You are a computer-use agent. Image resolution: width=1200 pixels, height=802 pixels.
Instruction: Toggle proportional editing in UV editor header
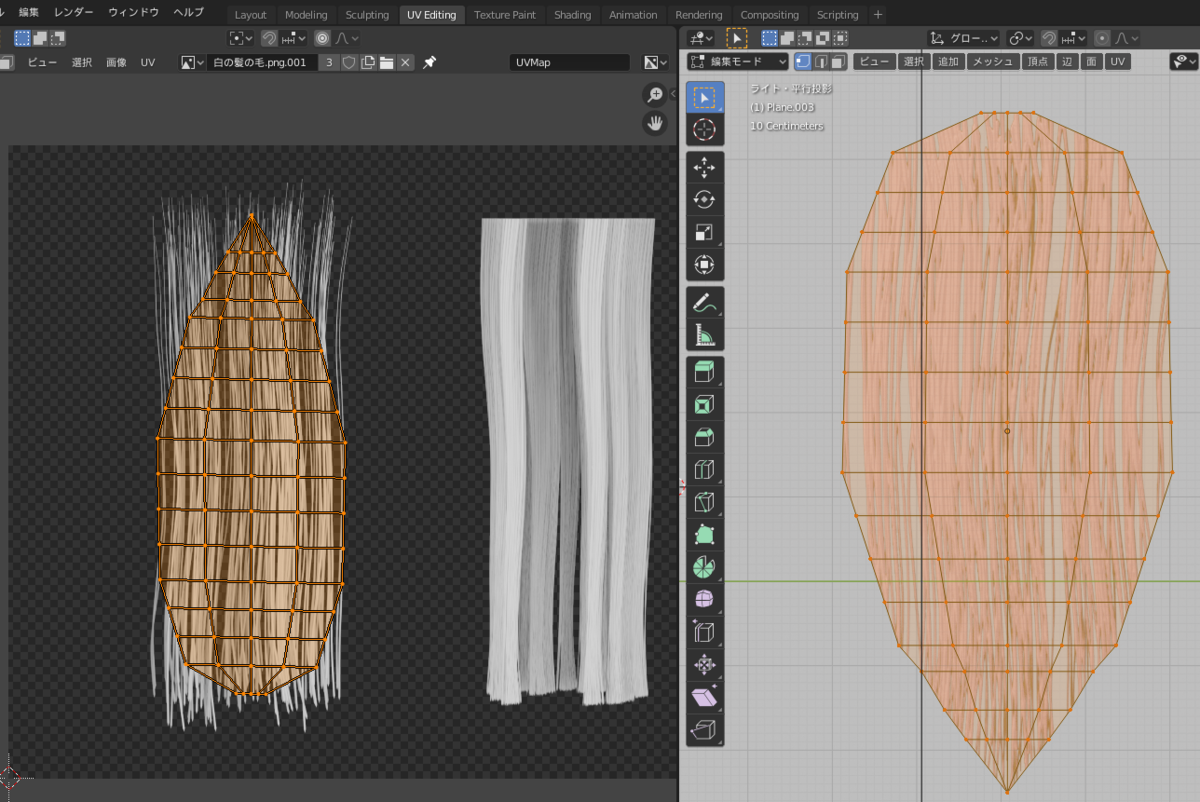coord(322,38)
